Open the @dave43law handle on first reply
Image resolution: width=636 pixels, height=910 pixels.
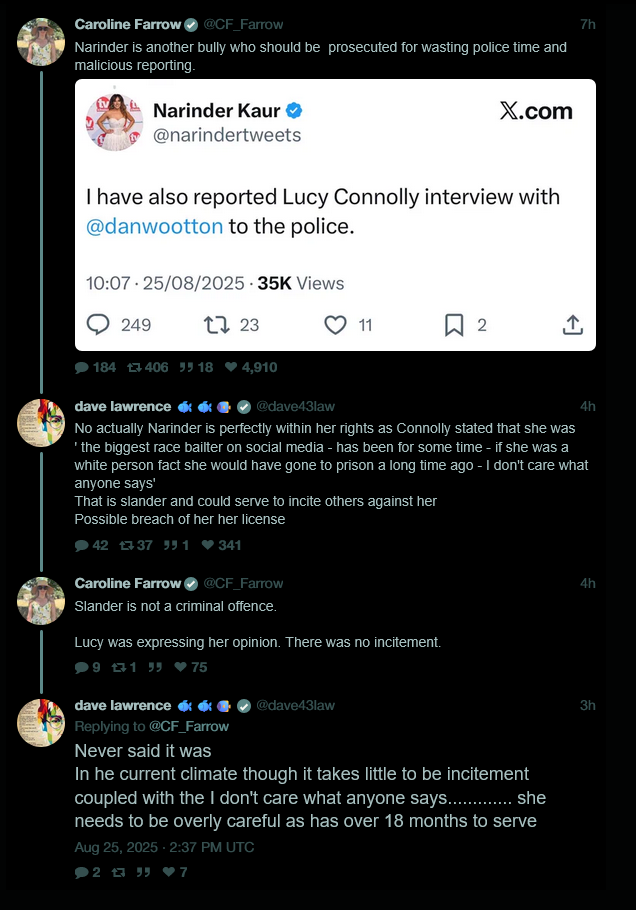tap(295, 406)
